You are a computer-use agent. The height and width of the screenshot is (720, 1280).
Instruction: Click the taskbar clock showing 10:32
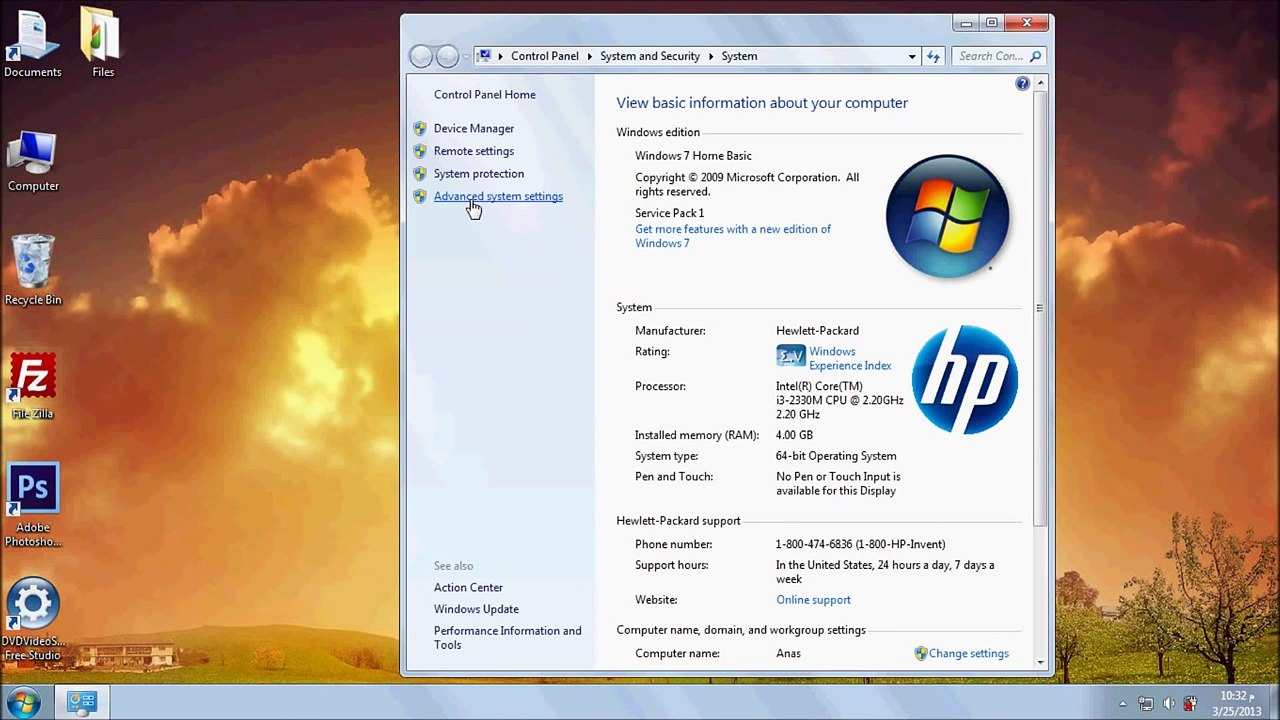[x=1236, y=703]
